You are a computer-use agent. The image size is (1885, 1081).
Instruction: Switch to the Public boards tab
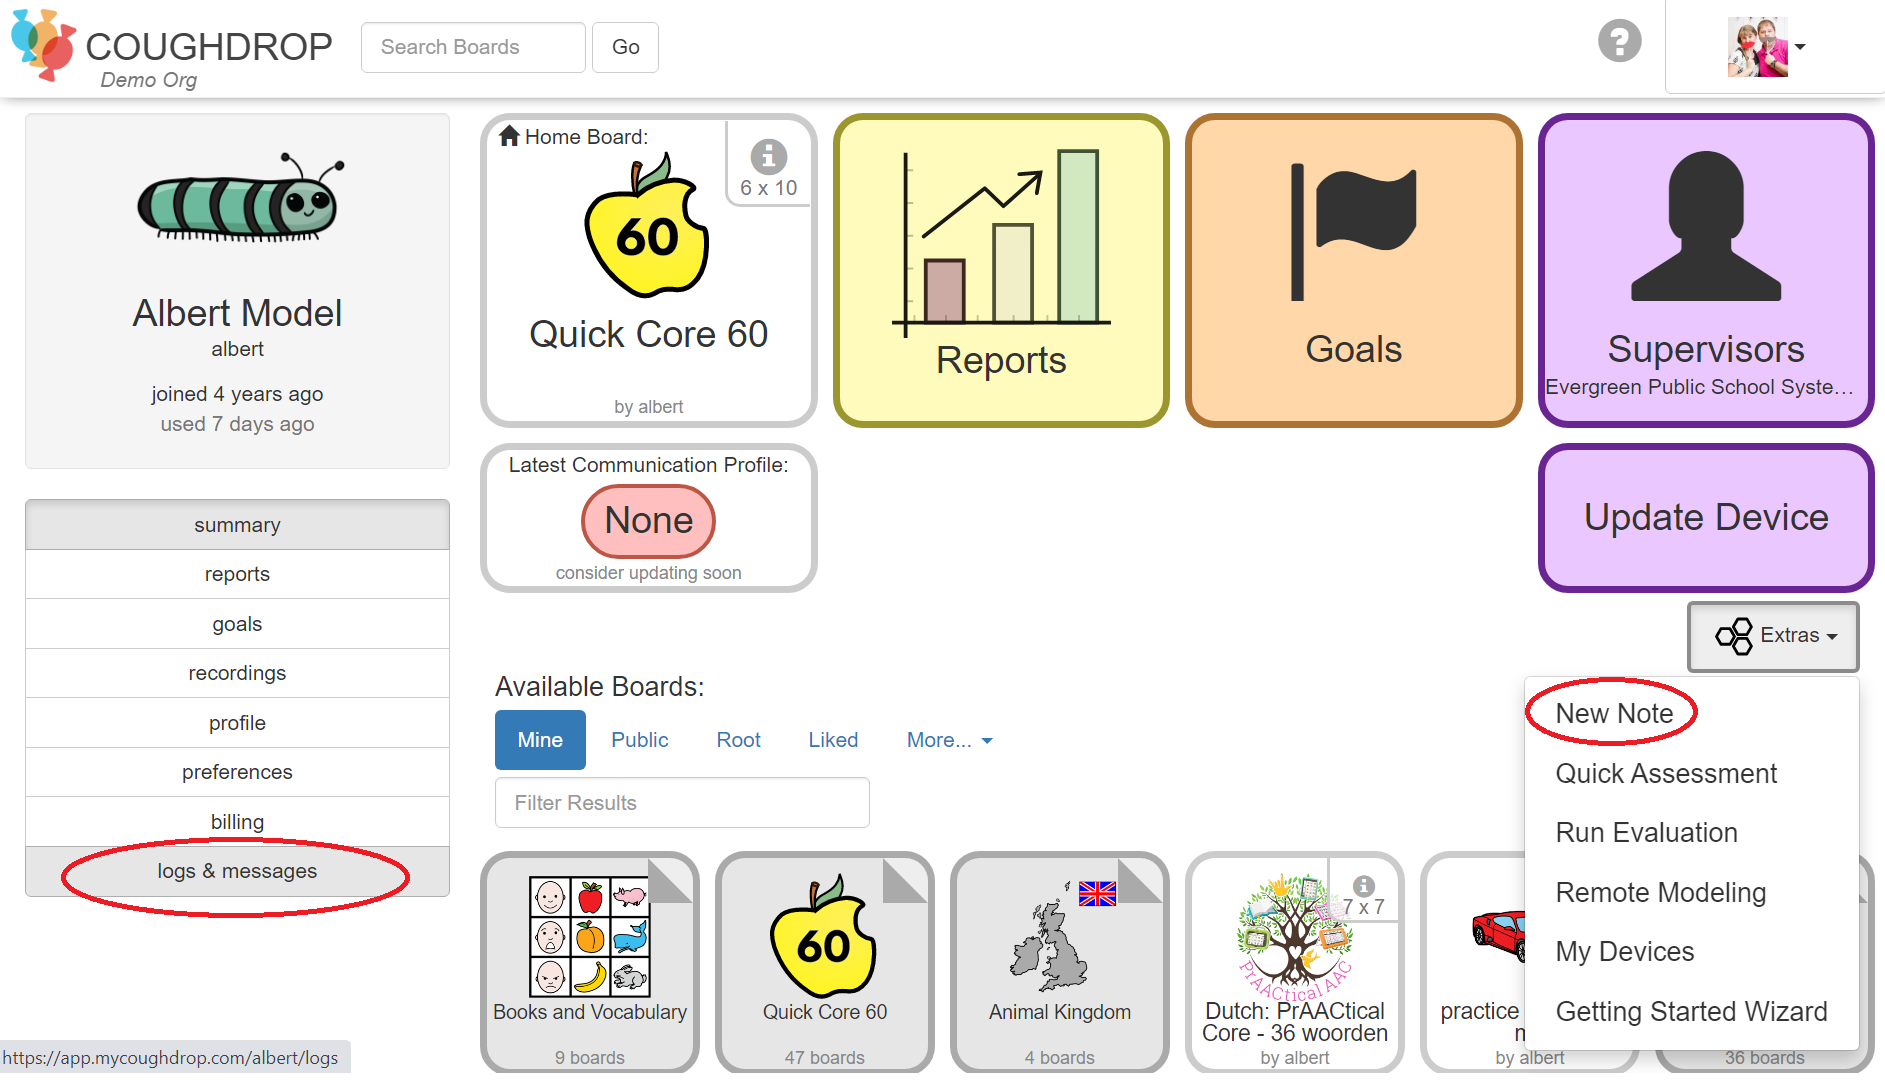(639, 740)
